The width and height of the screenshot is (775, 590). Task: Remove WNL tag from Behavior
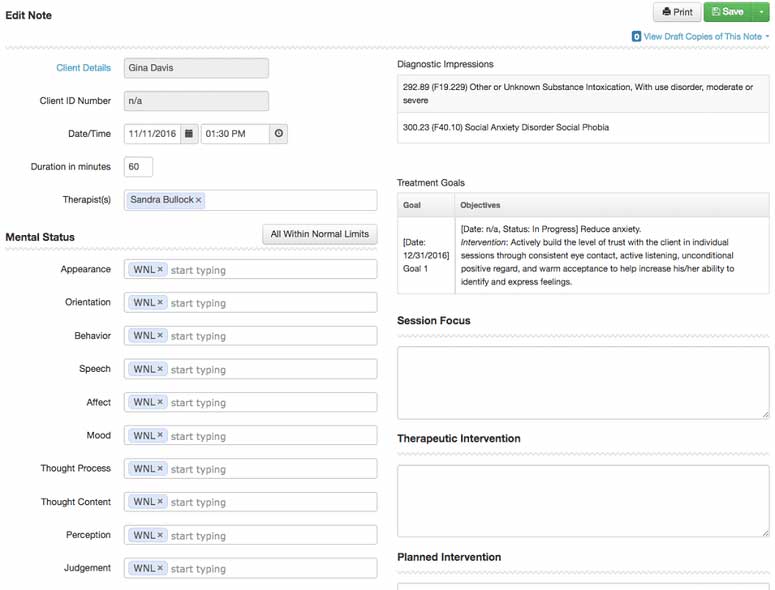tap(160, 336)
